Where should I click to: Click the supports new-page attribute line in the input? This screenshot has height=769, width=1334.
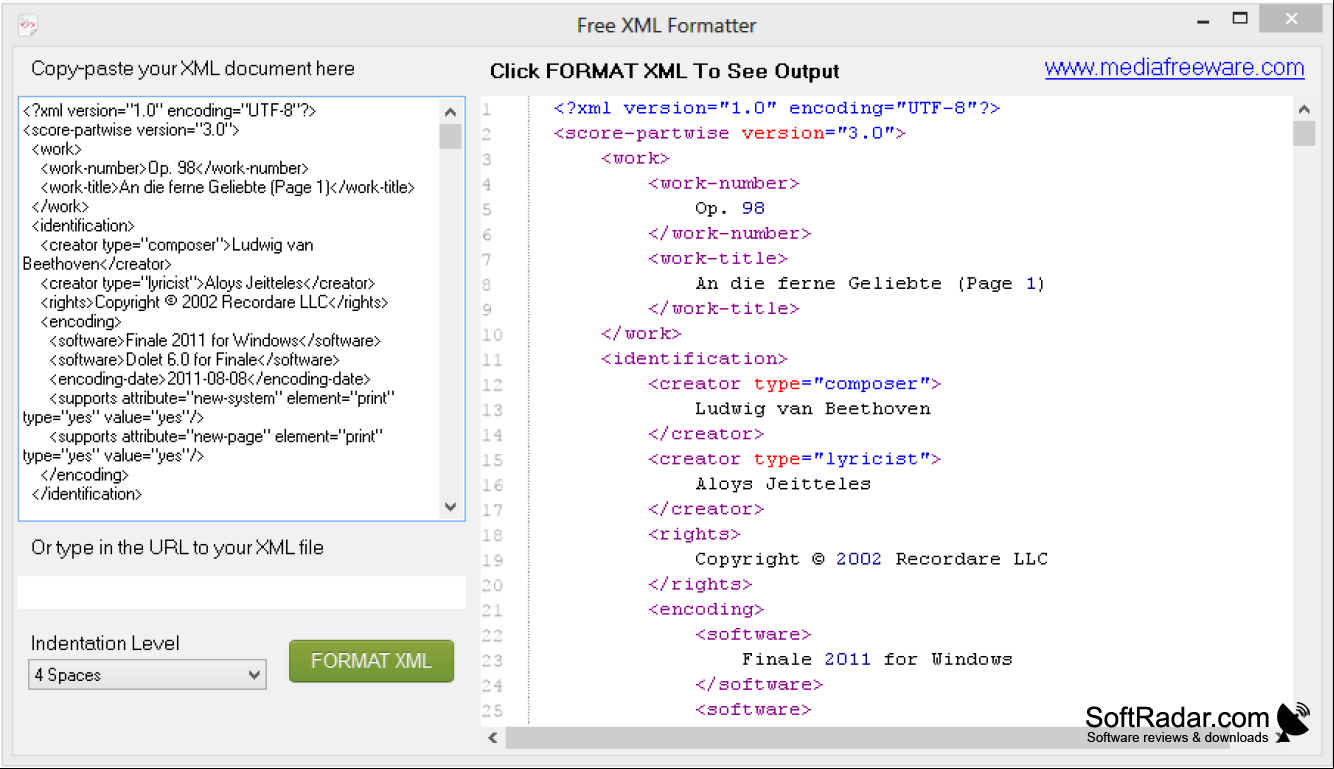point(204,446)
